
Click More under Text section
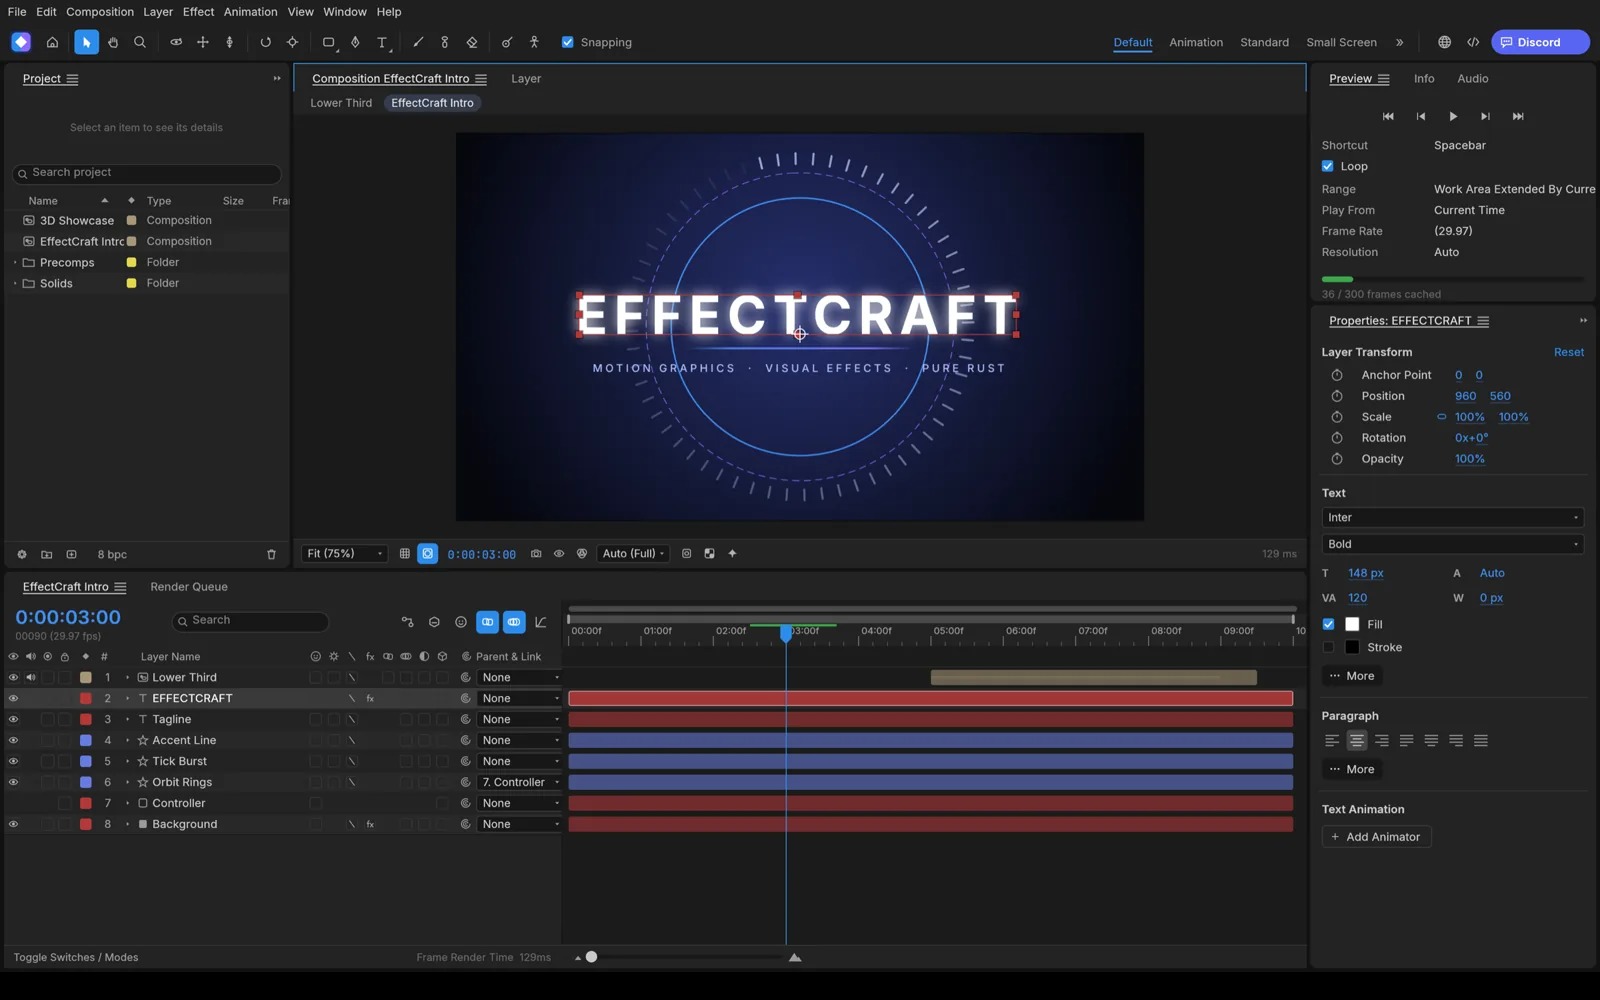pos(1352,676)
